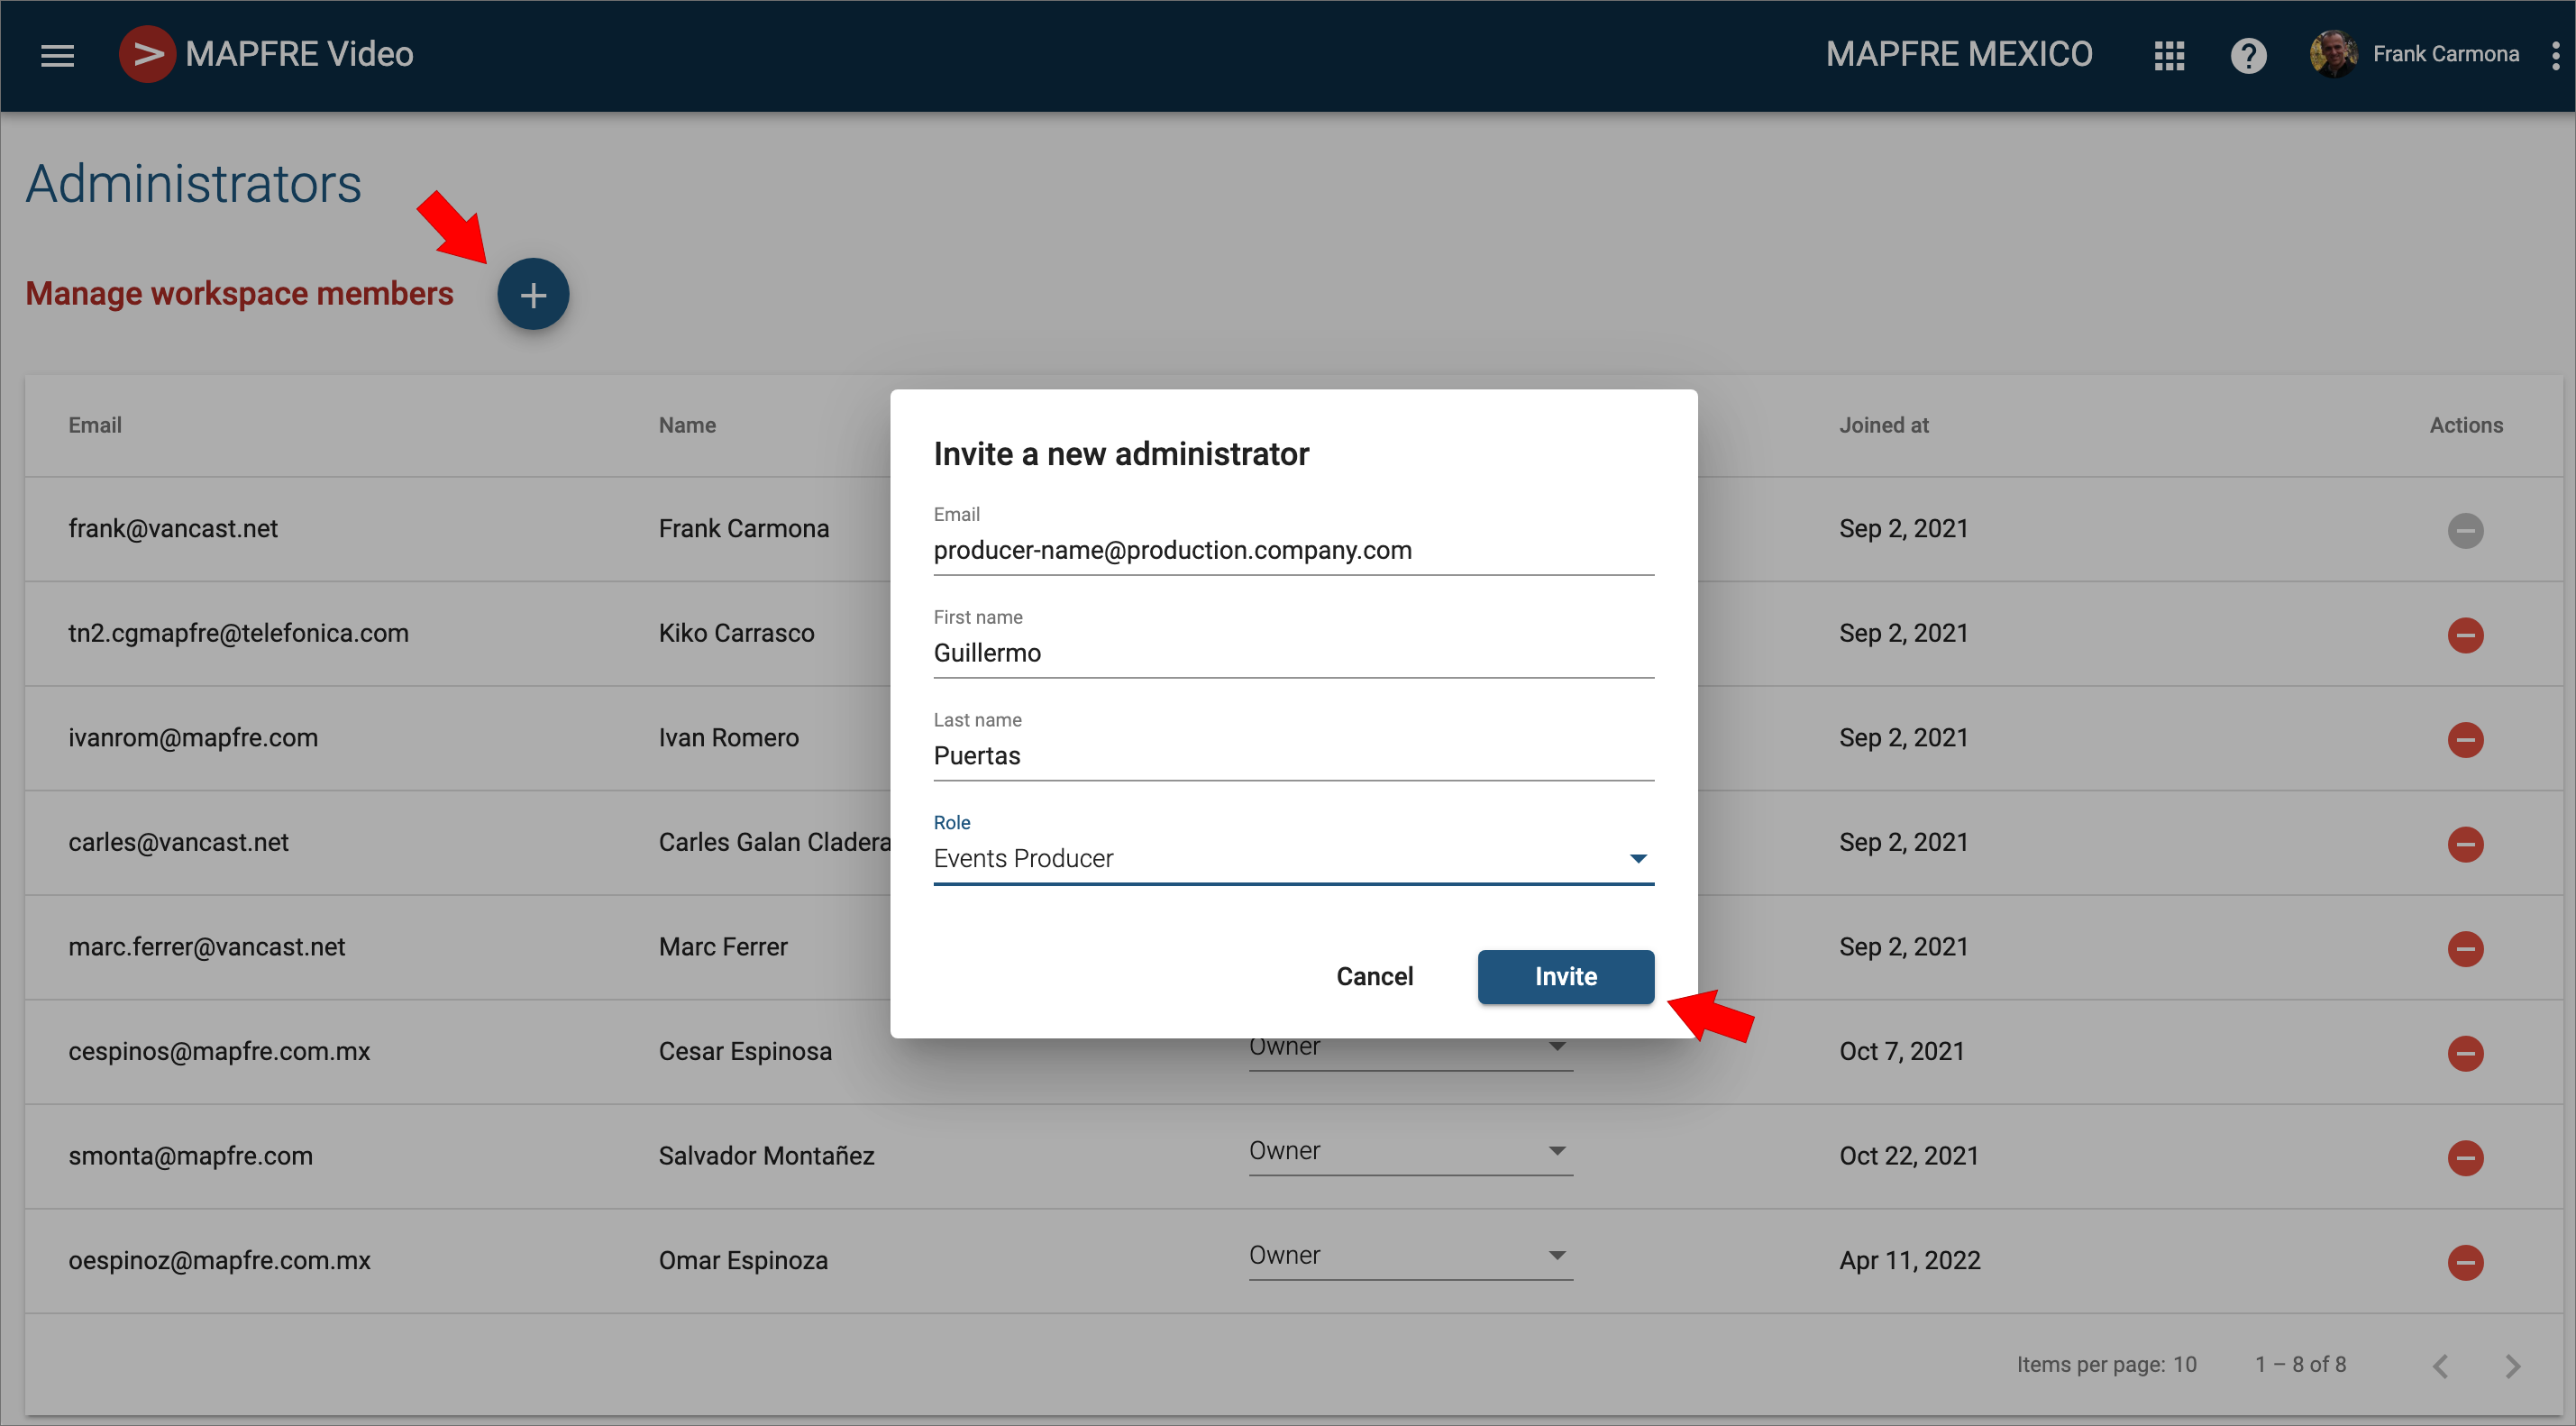Click the Email input field in the dialog
This screenshot has height=1426, width=2576.
tap(1293, 550)
